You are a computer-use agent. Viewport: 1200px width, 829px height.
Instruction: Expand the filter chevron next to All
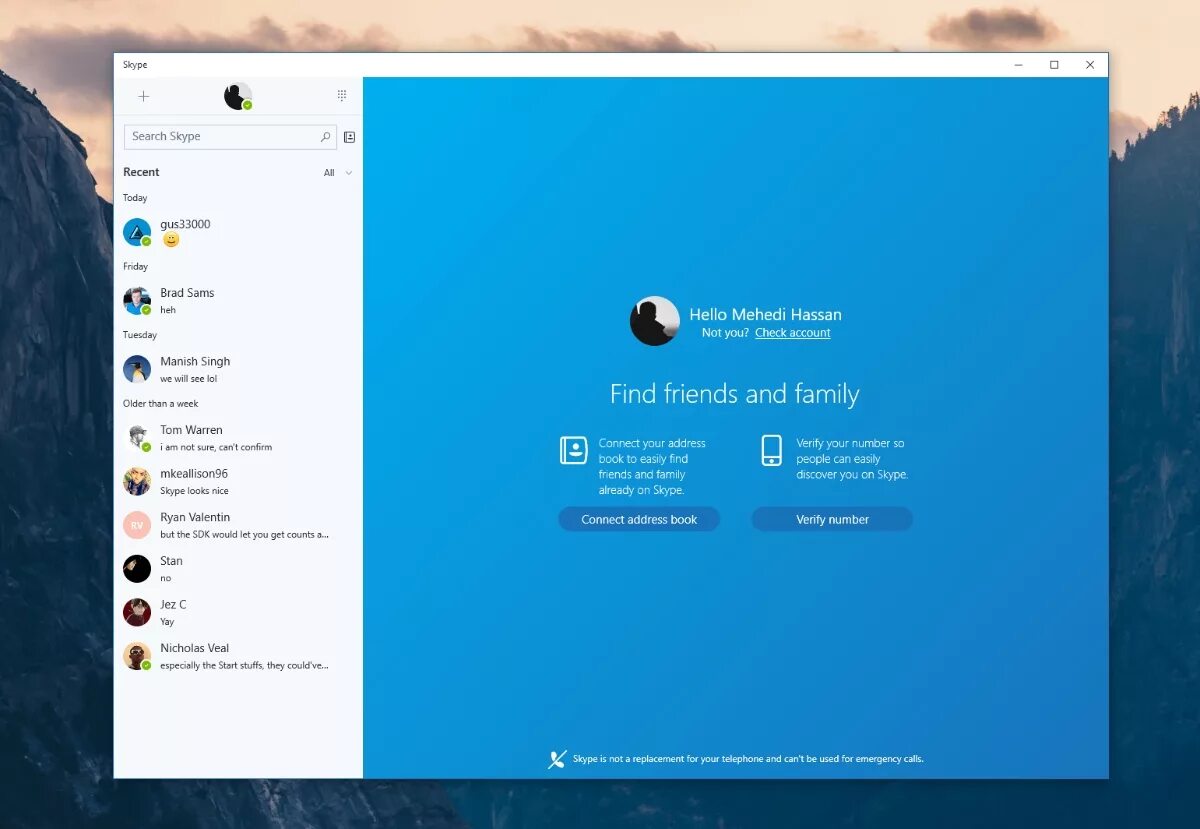pos(347,172)
